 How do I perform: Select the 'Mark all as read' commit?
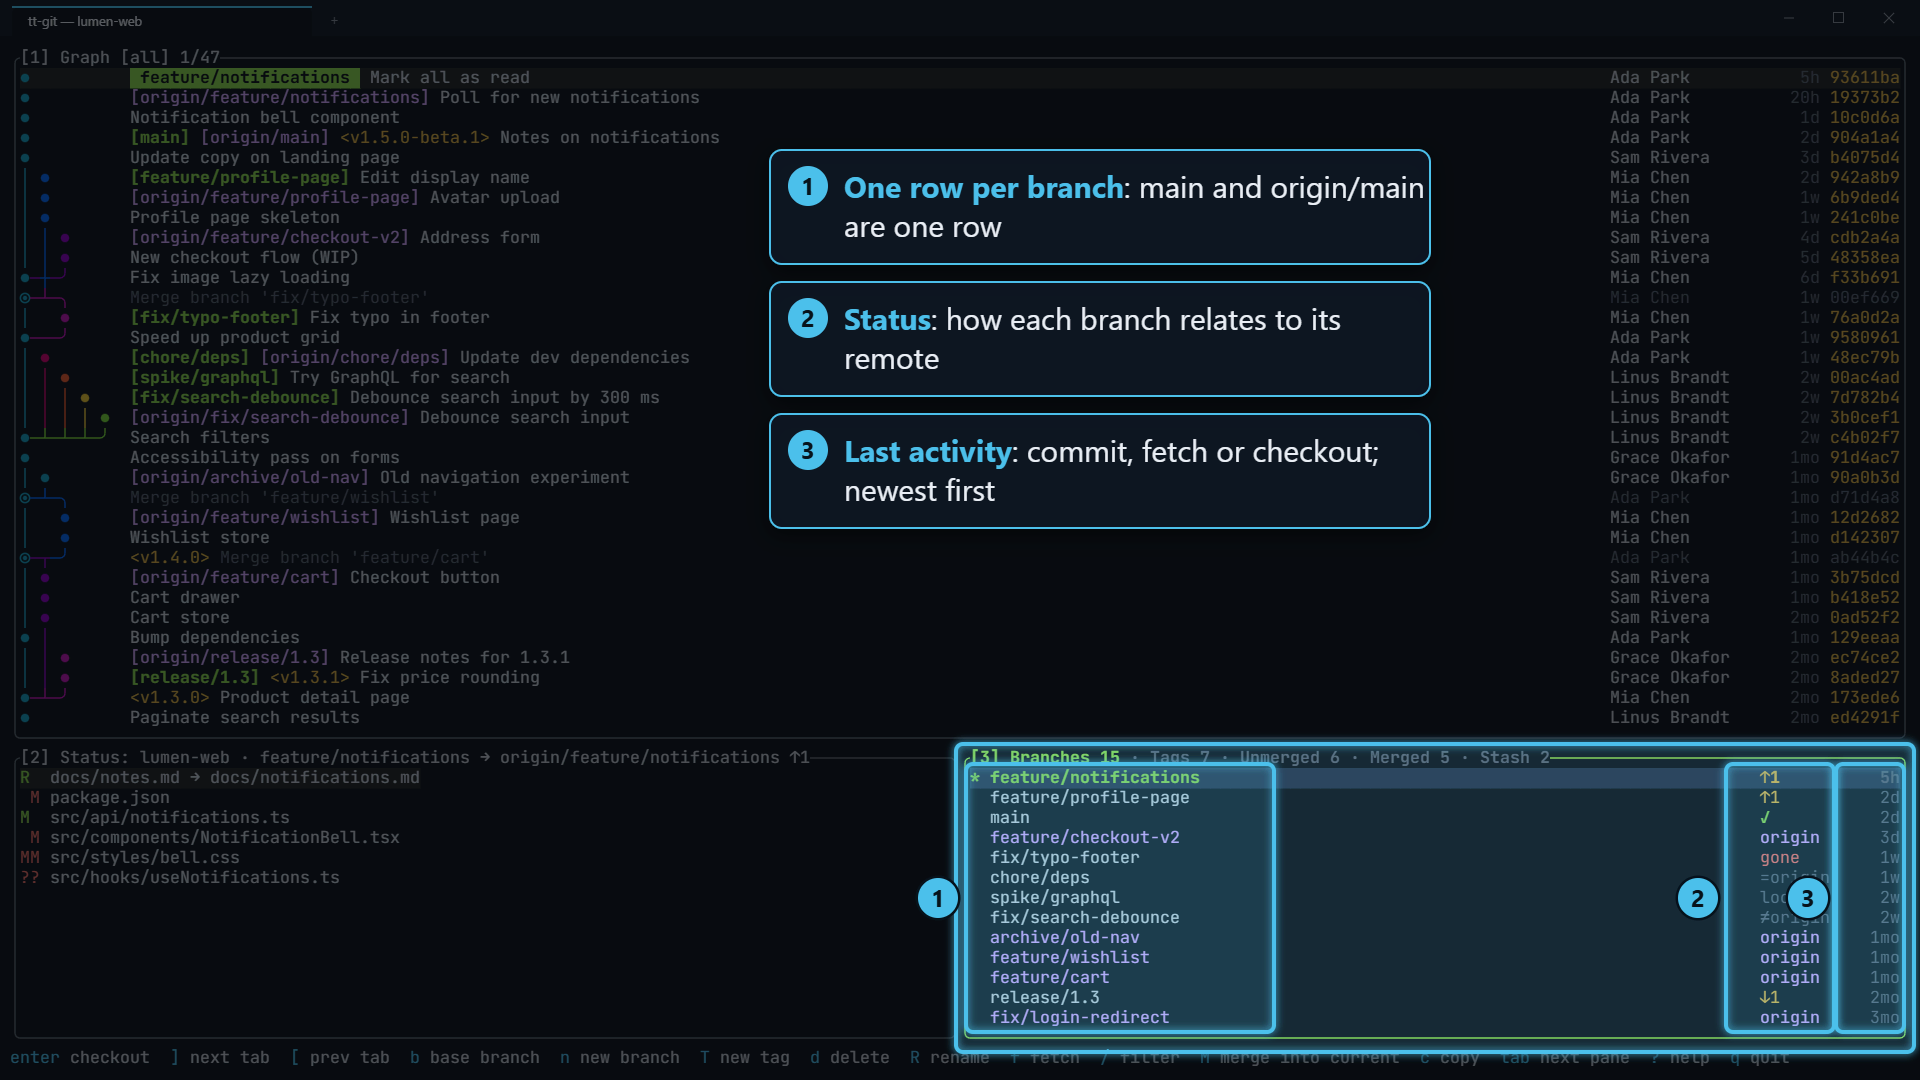coord(960,77)
